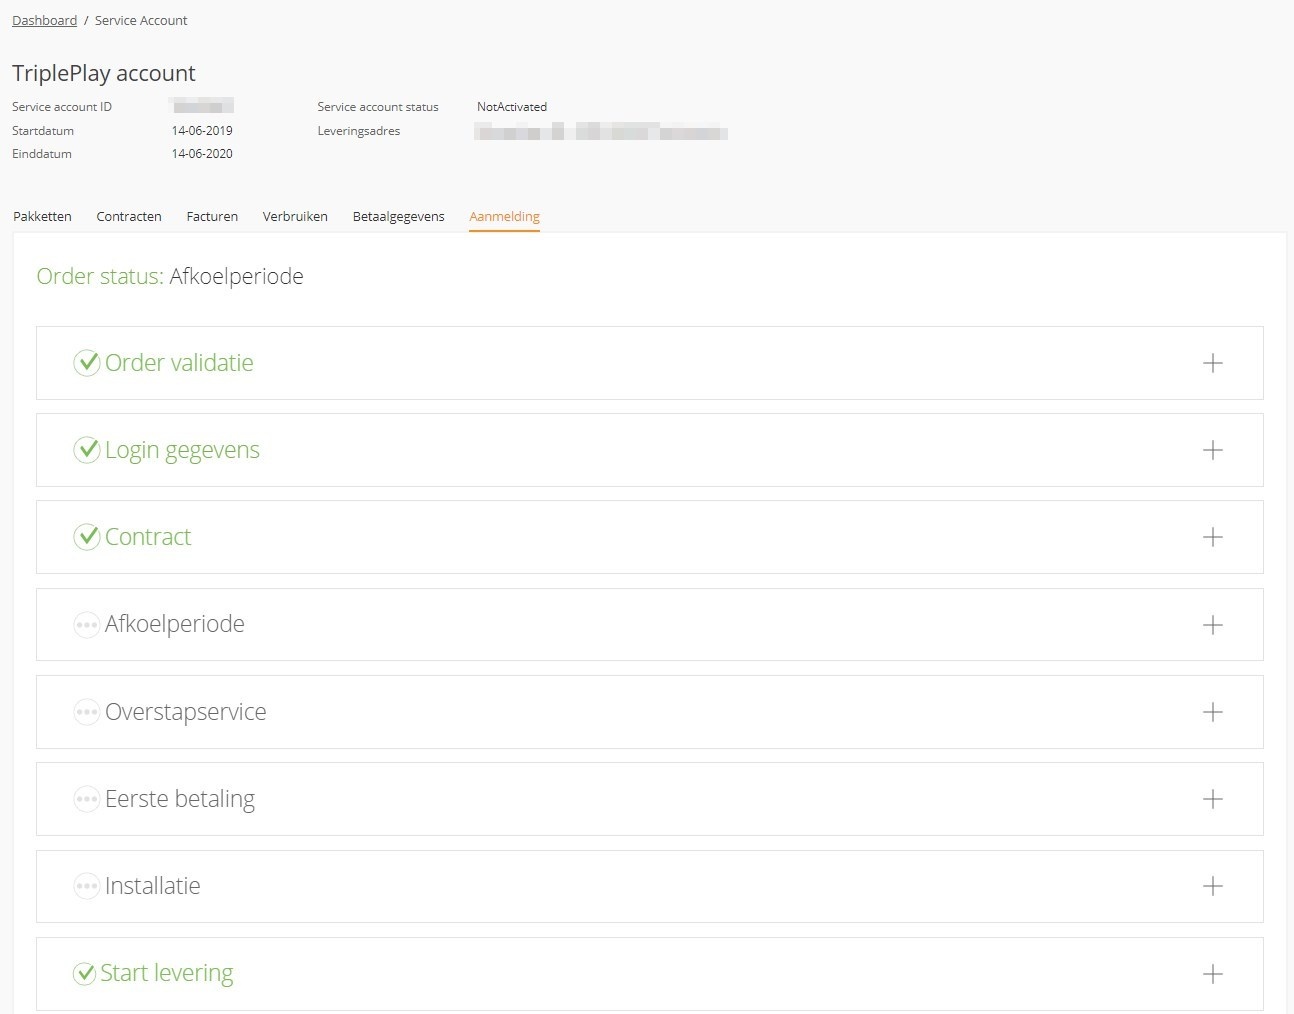
Task: Click the start date 14-06-2019
Action: tap(202, 131)
